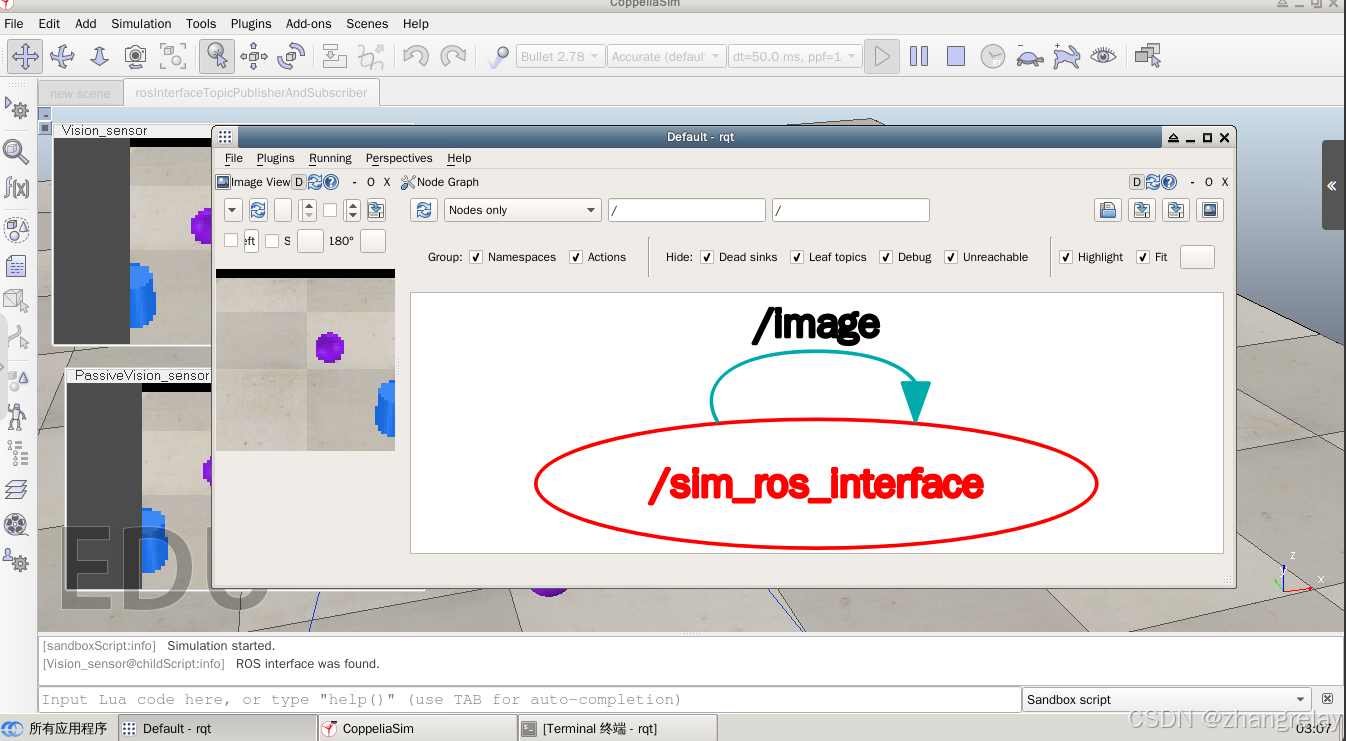Viewport: 1346px width, 741px height.
Task: Open the Image View topic dropdown
Action: 233,210
